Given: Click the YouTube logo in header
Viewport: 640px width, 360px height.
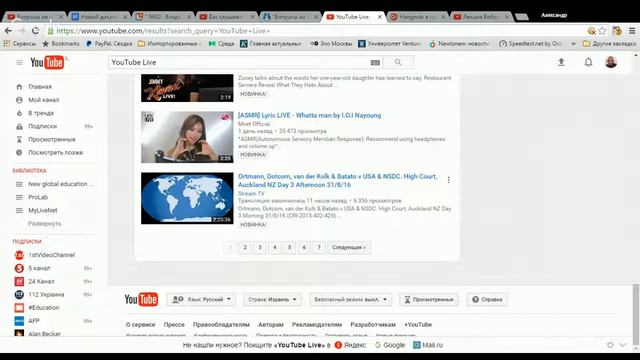Looking at the screenshot, I should click(47, 62).
